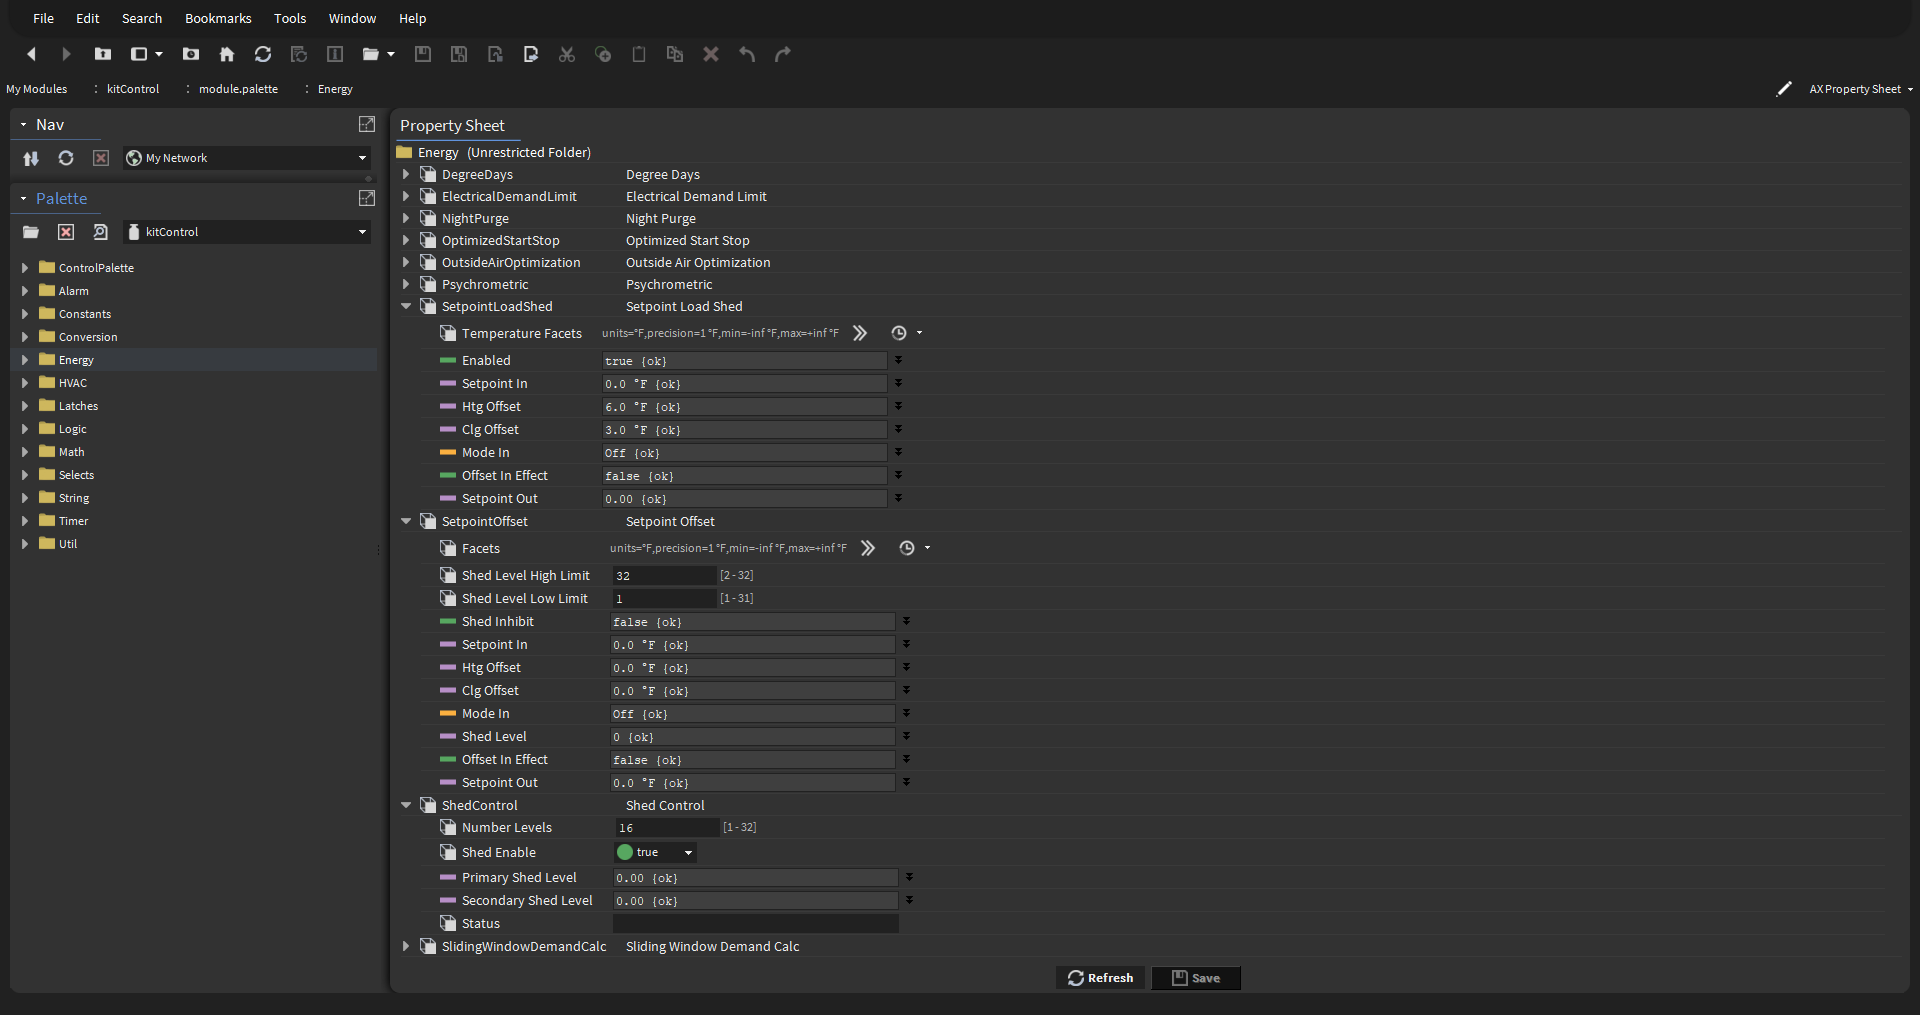Click the Save button

[x=1196, y=978]
